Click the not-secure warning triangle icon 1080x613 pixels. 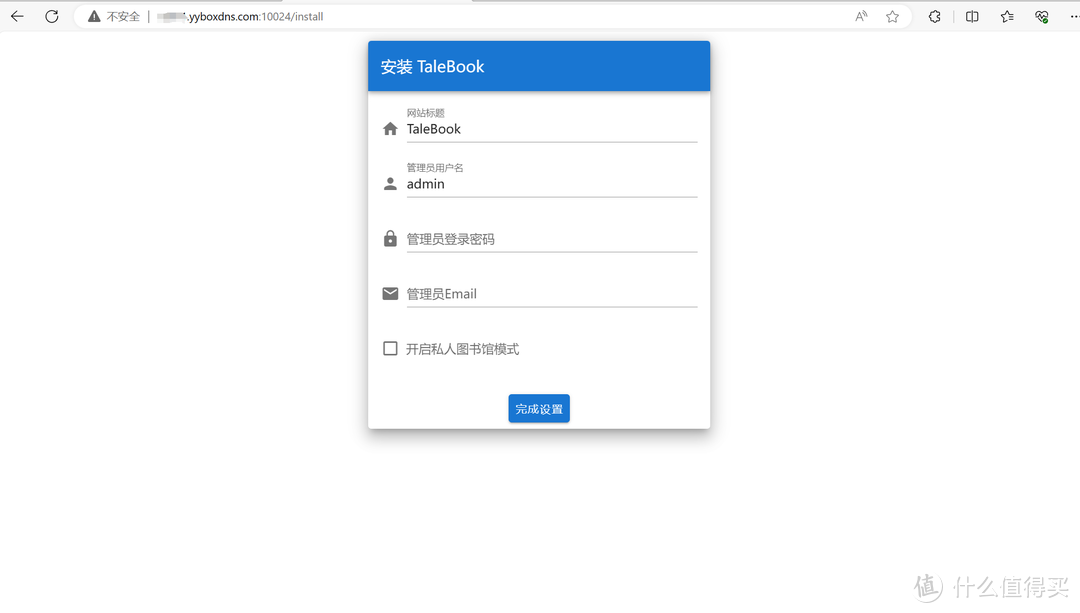94,16
